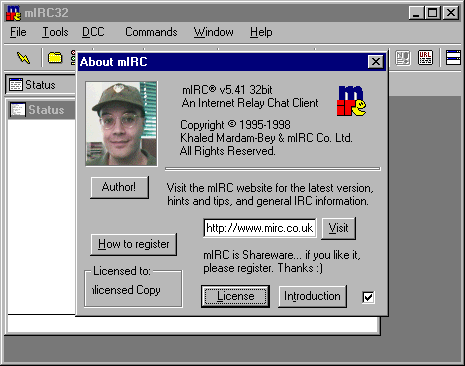Click the License button
The image size is (465, 366).
(x=235, y=296)
